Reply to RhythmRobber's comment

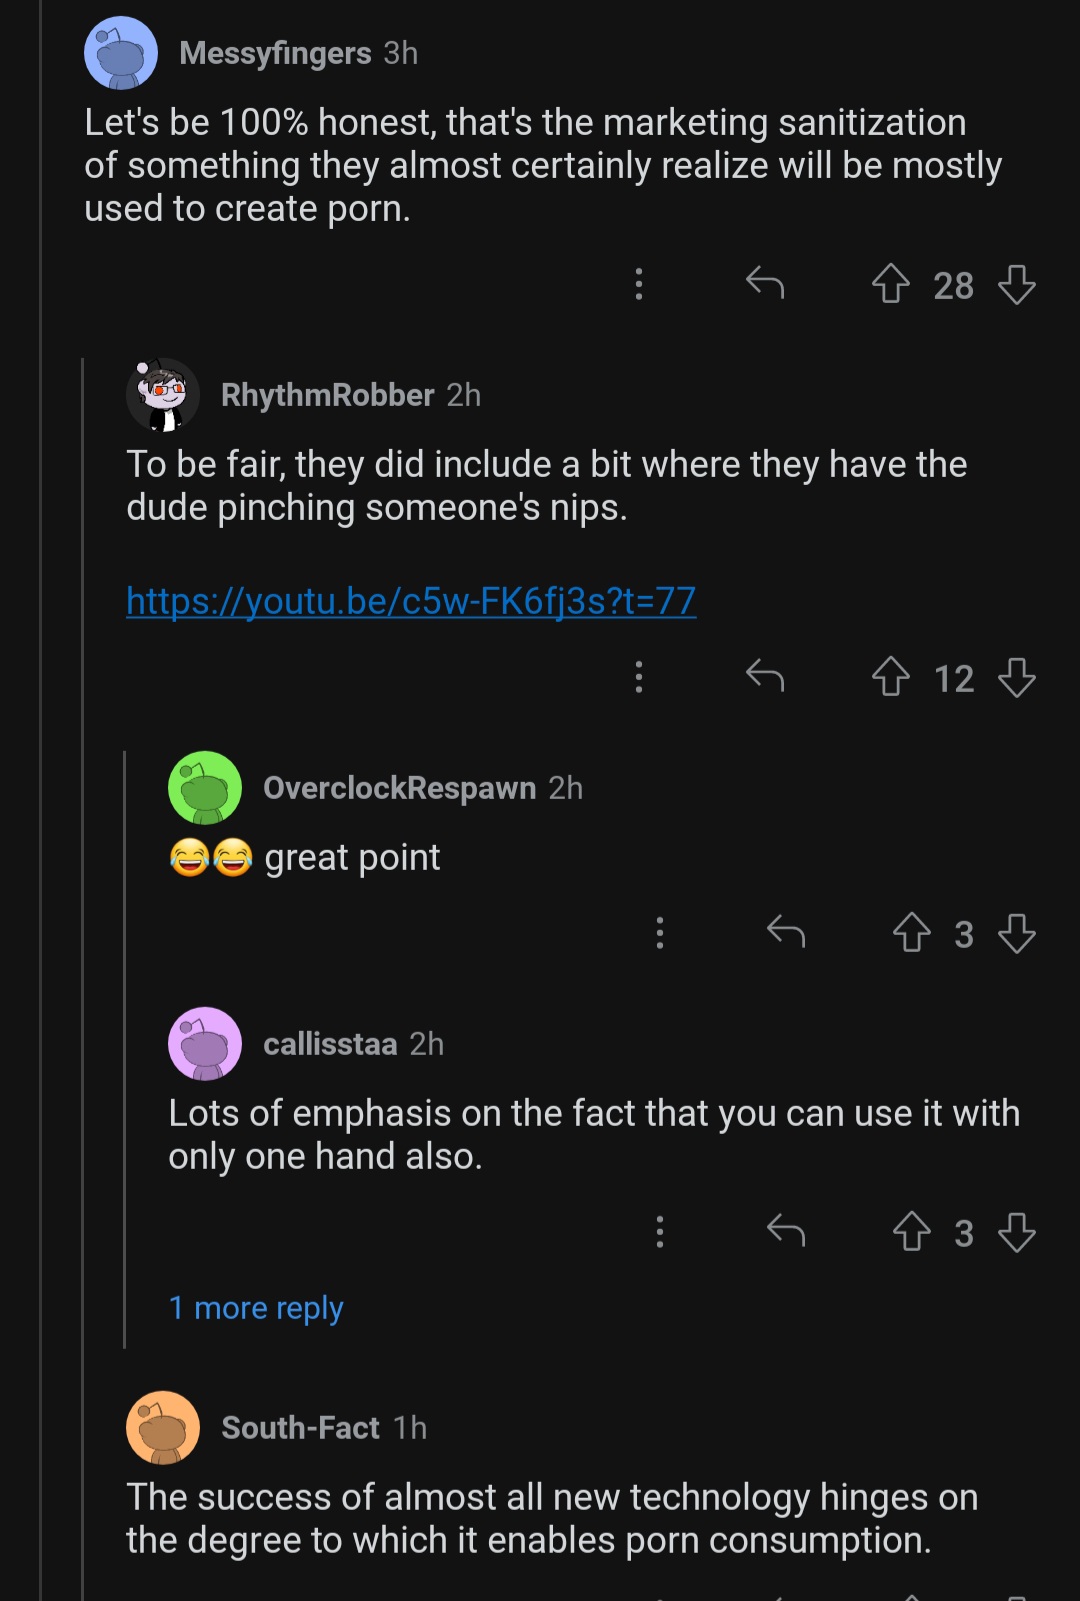[765, 677]
